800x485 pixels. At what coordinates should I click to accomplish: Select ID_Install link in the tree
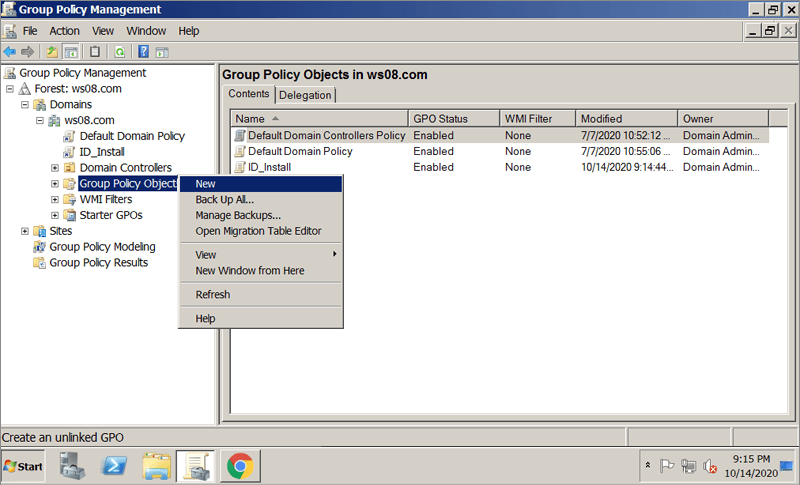tap(102, 152)
